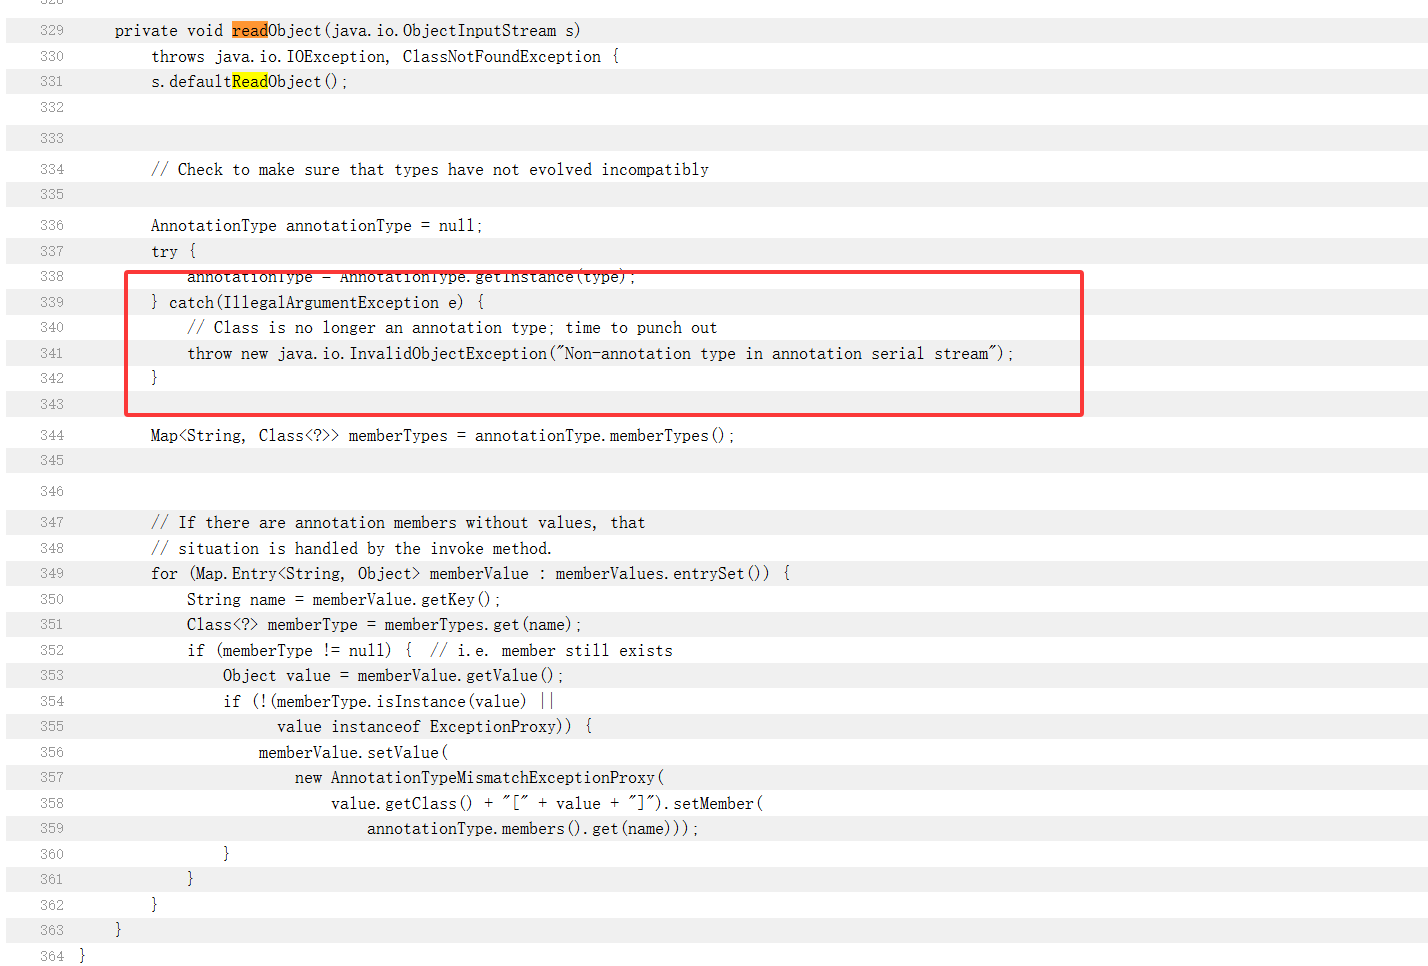Click the setMember method call
Screen dimensions: 1428x966
tap(713, 804)
